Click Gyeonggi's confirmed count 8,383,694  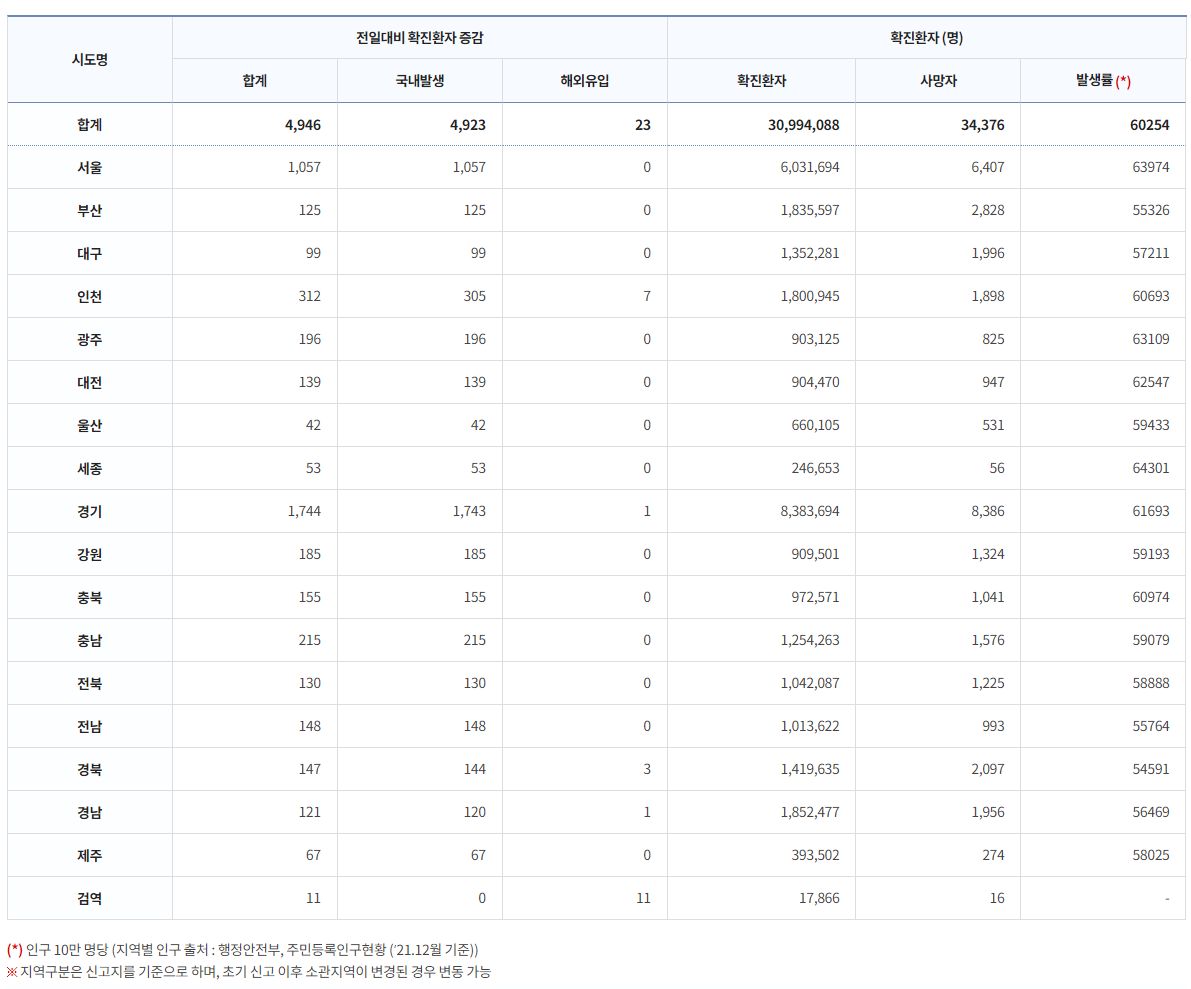[x=810, y=511]
